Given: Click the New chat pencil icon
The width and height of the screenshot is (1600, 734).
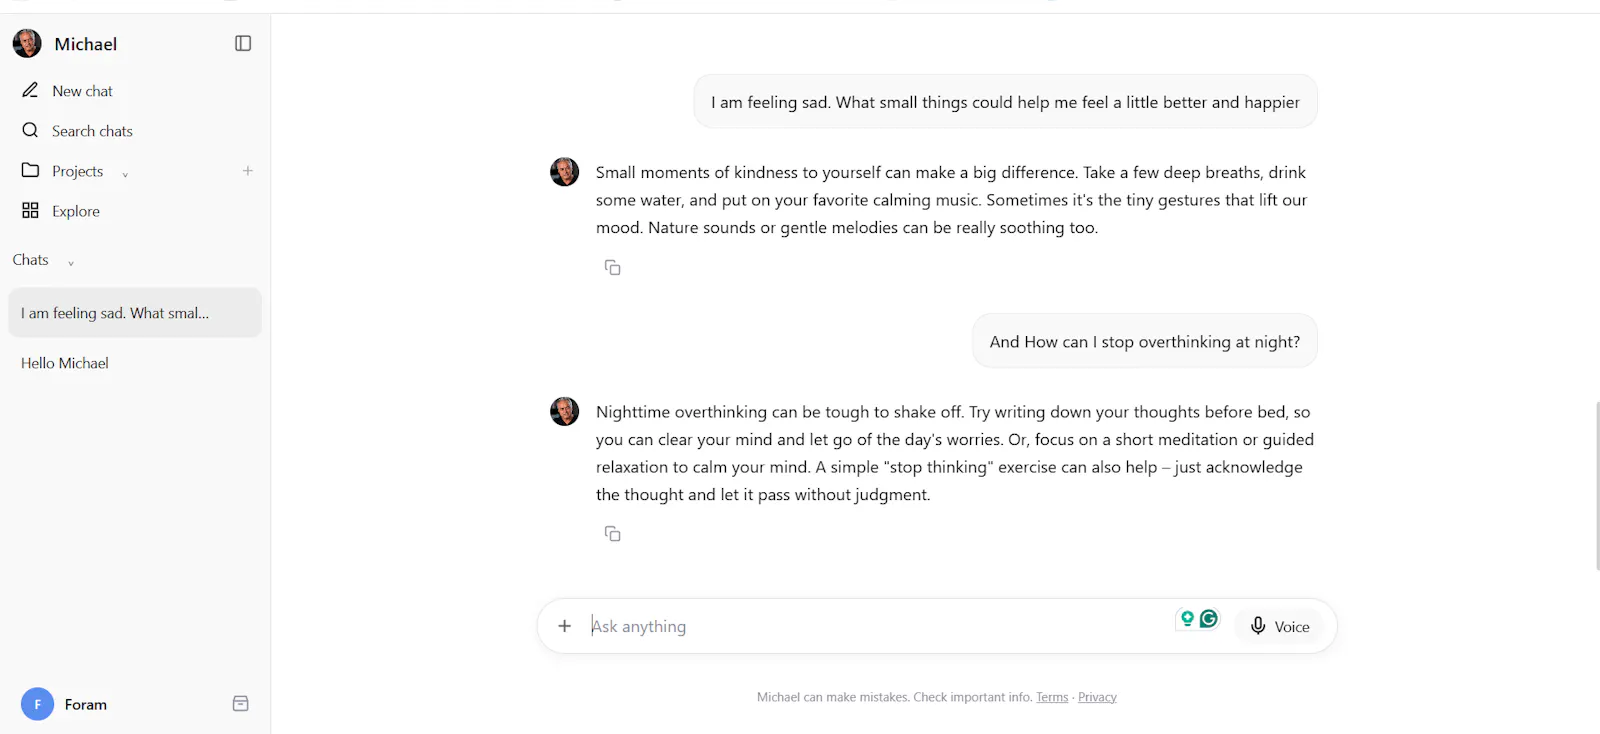Looking at the screenshot, I should [x=31, y=90].
